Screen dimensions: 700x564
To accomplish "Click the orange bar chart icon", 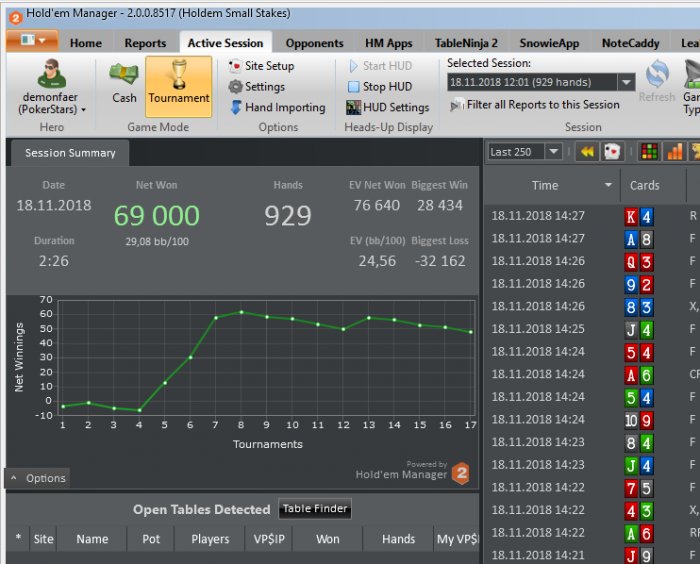I will tap(674, 152).
